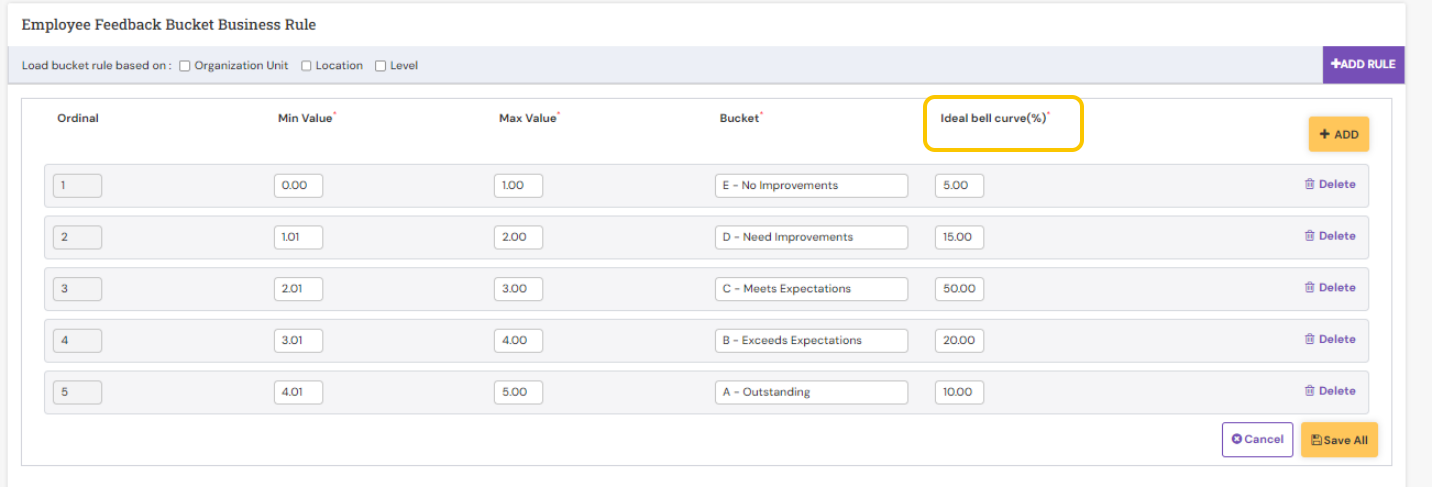This screenshot has height=487, width=1432.
Task: Click the Cancel button
Action: [1257, 439]
